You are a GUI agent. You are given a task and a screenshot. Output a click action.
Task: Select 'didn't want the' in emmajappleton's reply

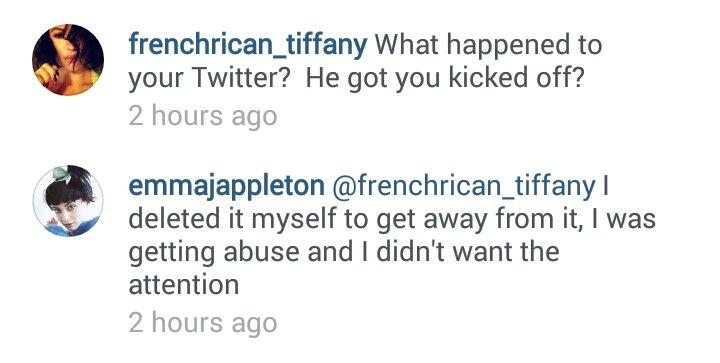pos(468,251)
